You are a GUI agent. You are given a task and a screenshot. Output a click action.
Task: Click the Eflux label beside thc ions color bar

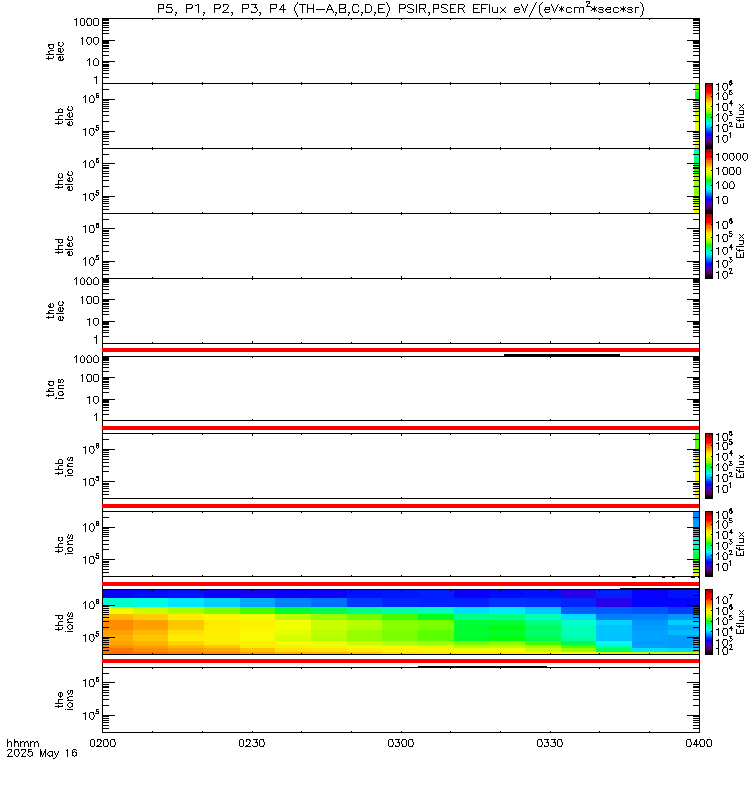(740, 544)
